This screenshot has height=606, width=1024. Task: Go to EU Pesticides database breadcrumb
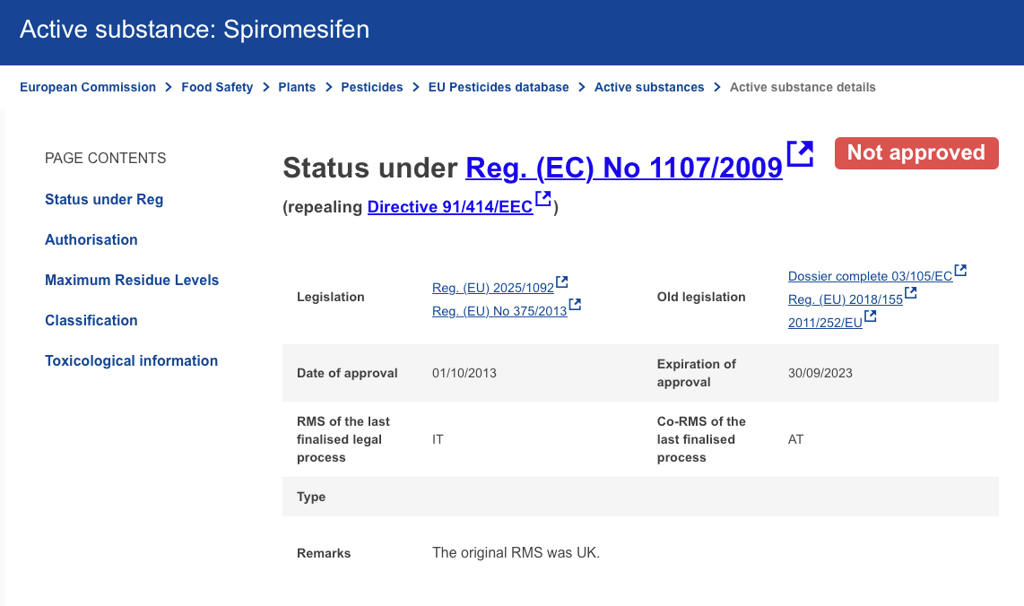pos(498,87)
